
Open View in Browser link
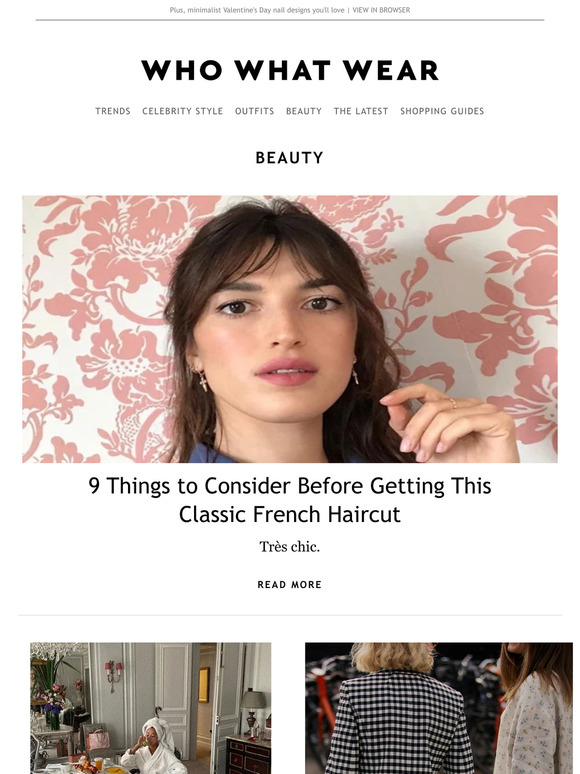point(381,10)
